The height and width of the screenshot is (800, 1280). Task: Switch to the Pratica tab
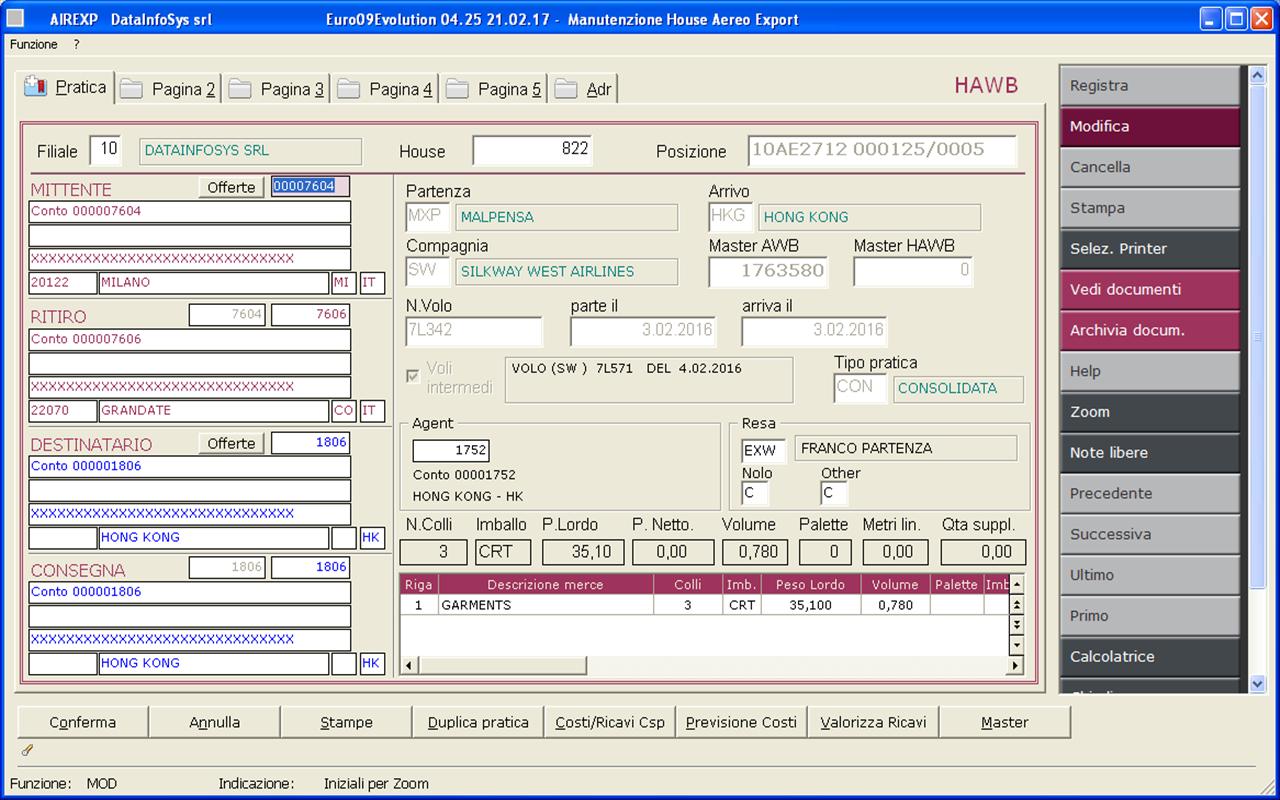pyautogui.click(x=66, y=87)
